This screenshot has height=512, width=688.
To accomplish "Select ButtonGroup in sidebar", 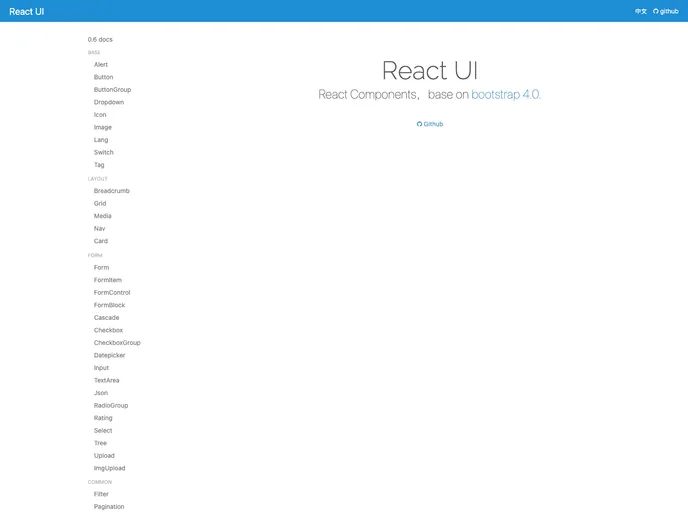I will coord(112,90).
